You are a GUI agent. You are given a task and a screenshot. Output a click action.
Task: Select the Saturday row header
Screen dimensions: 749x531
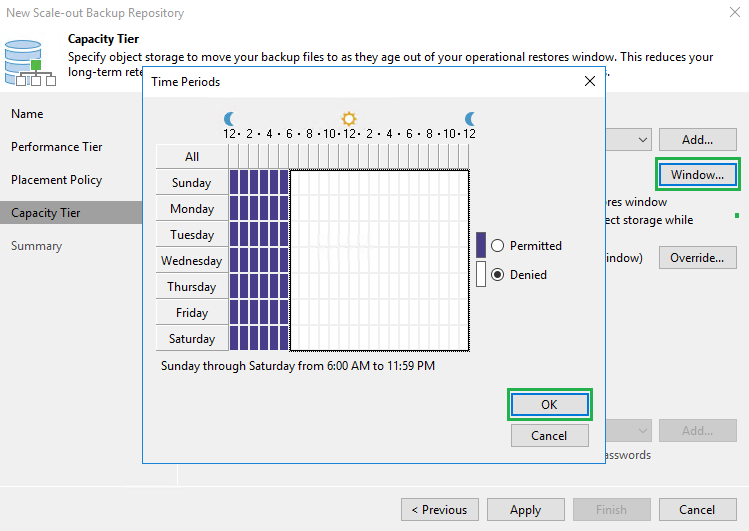pyautogui.click(x=192, y=339)
